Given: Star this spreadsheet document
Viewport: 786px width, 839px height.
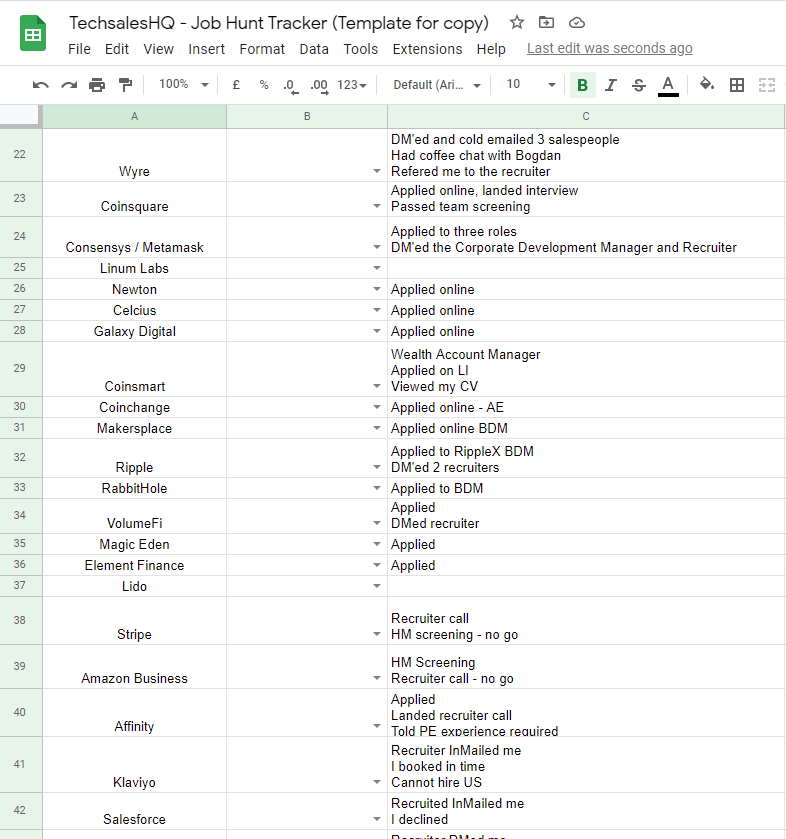Looking at the screenshot, I should (516, 22).
